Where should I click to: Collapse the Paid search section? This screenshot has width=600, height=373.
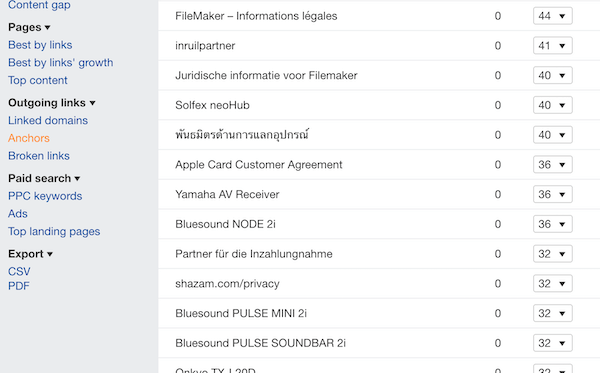click(x=77, y=179)
